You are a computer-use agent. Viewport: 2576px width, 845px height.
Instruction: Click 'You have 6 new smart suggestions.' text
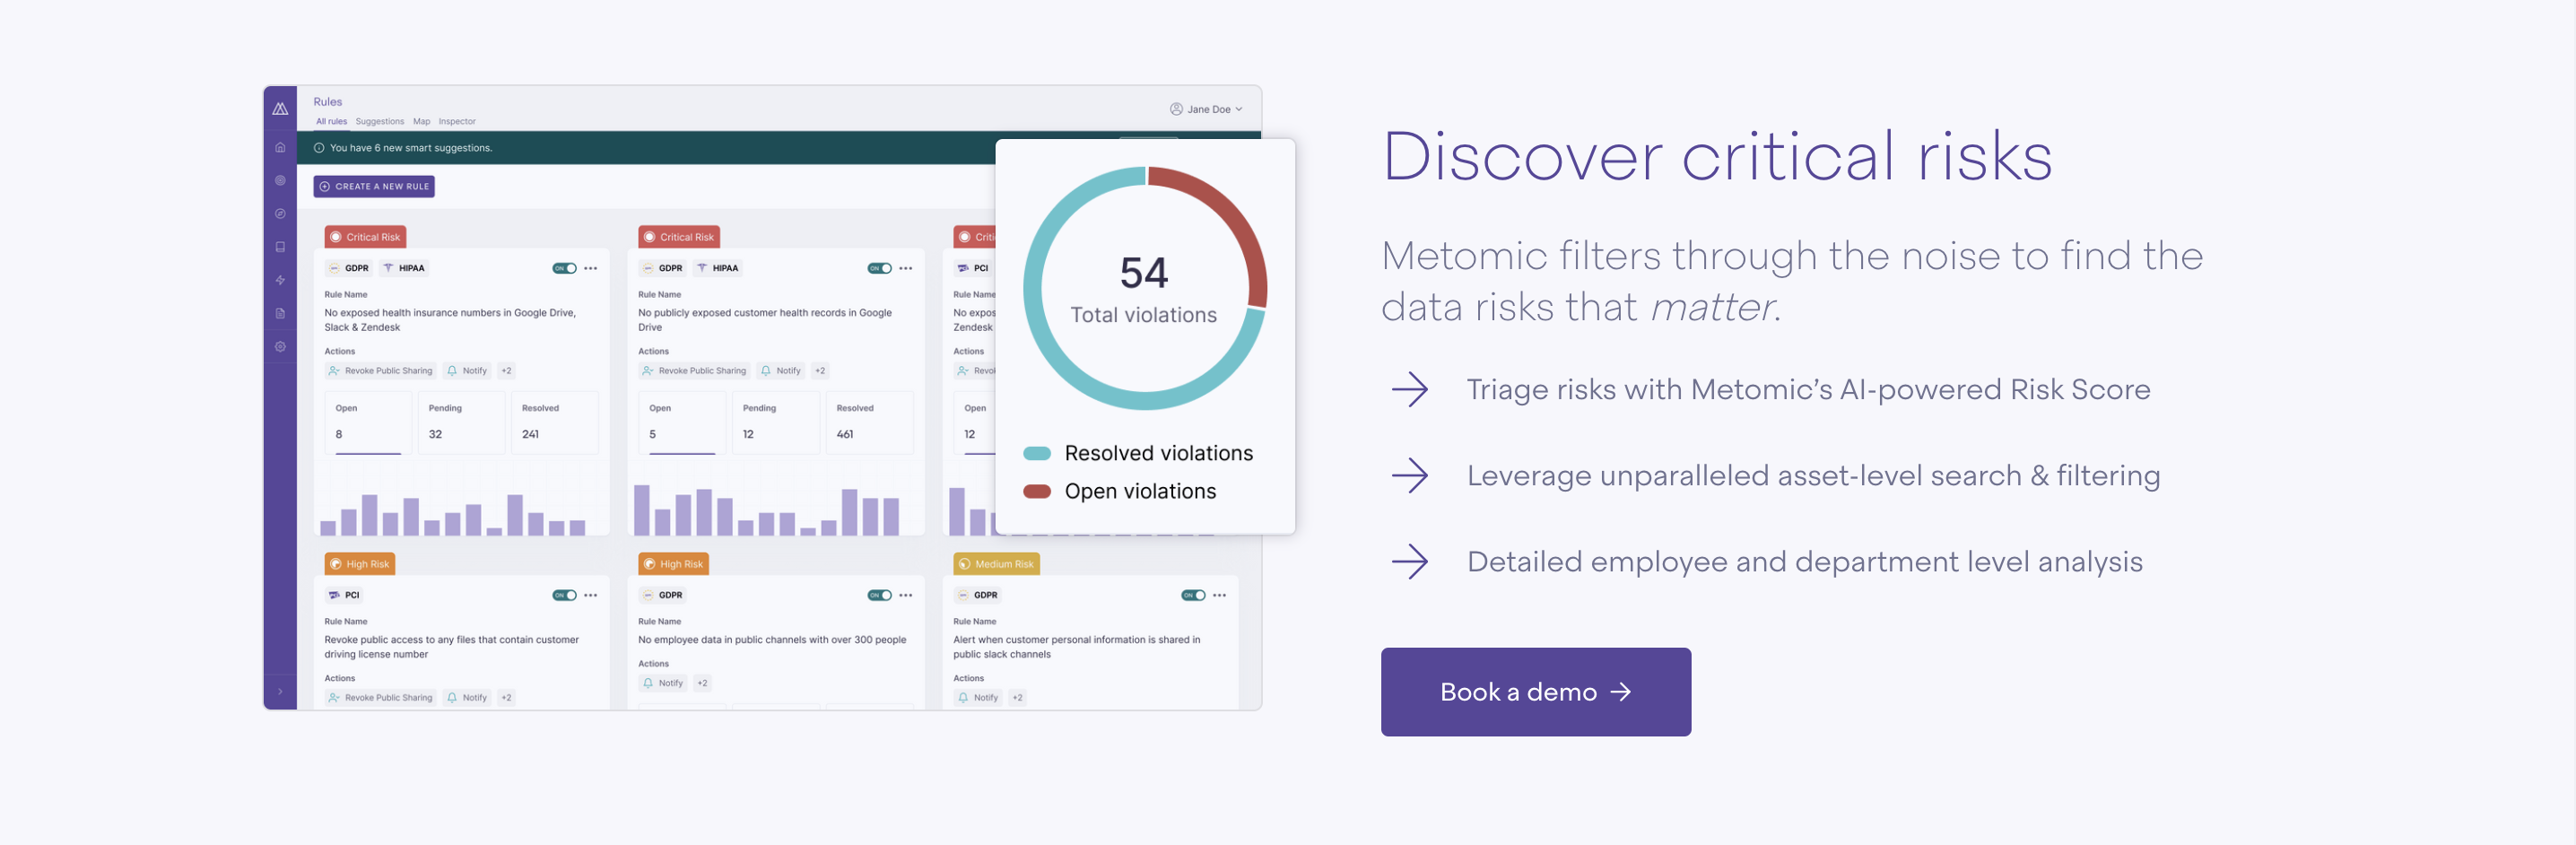coord(410,148)
